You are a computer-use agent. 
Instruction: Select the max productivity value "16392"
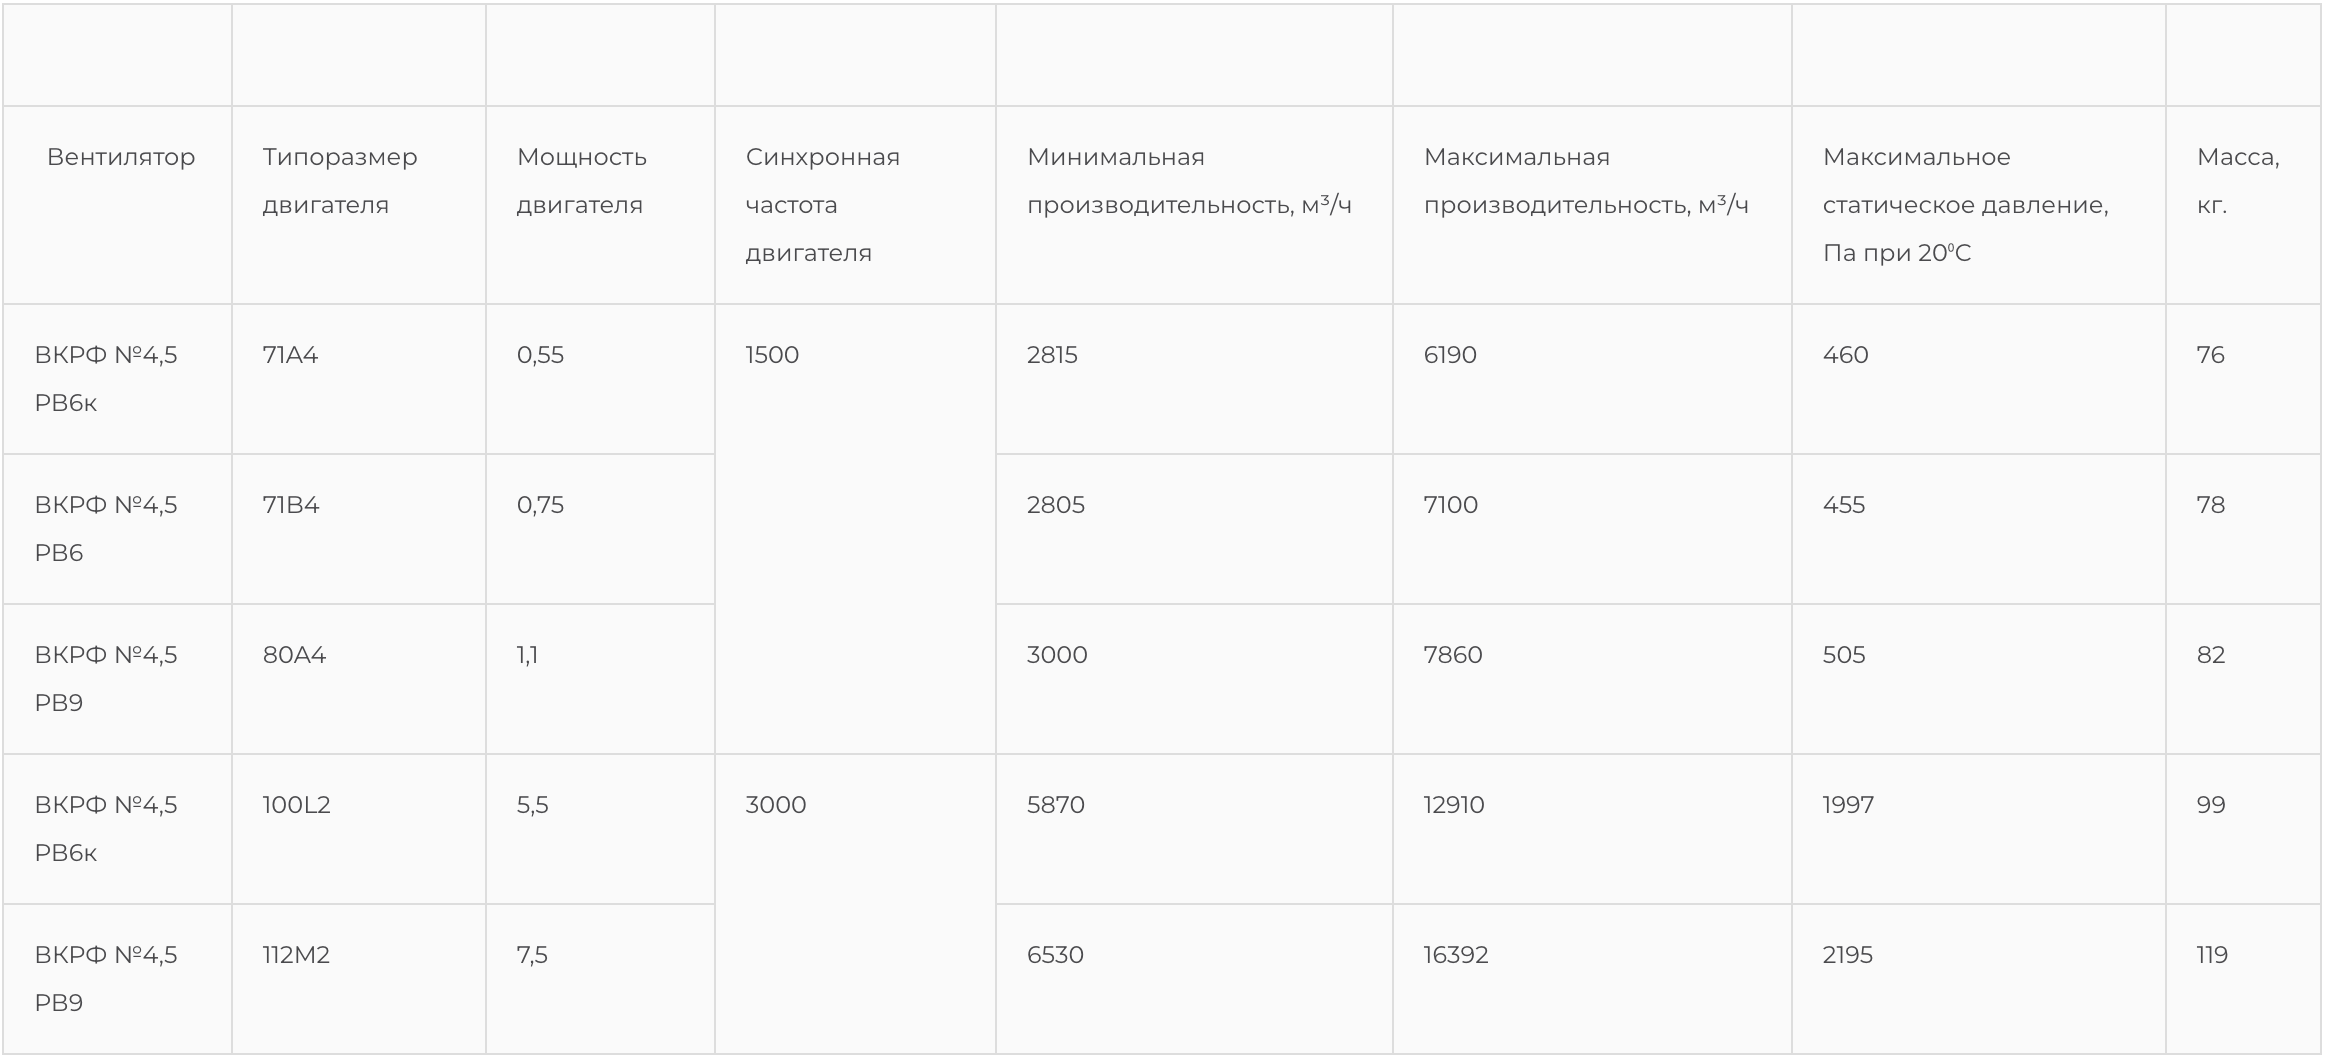1455,955
